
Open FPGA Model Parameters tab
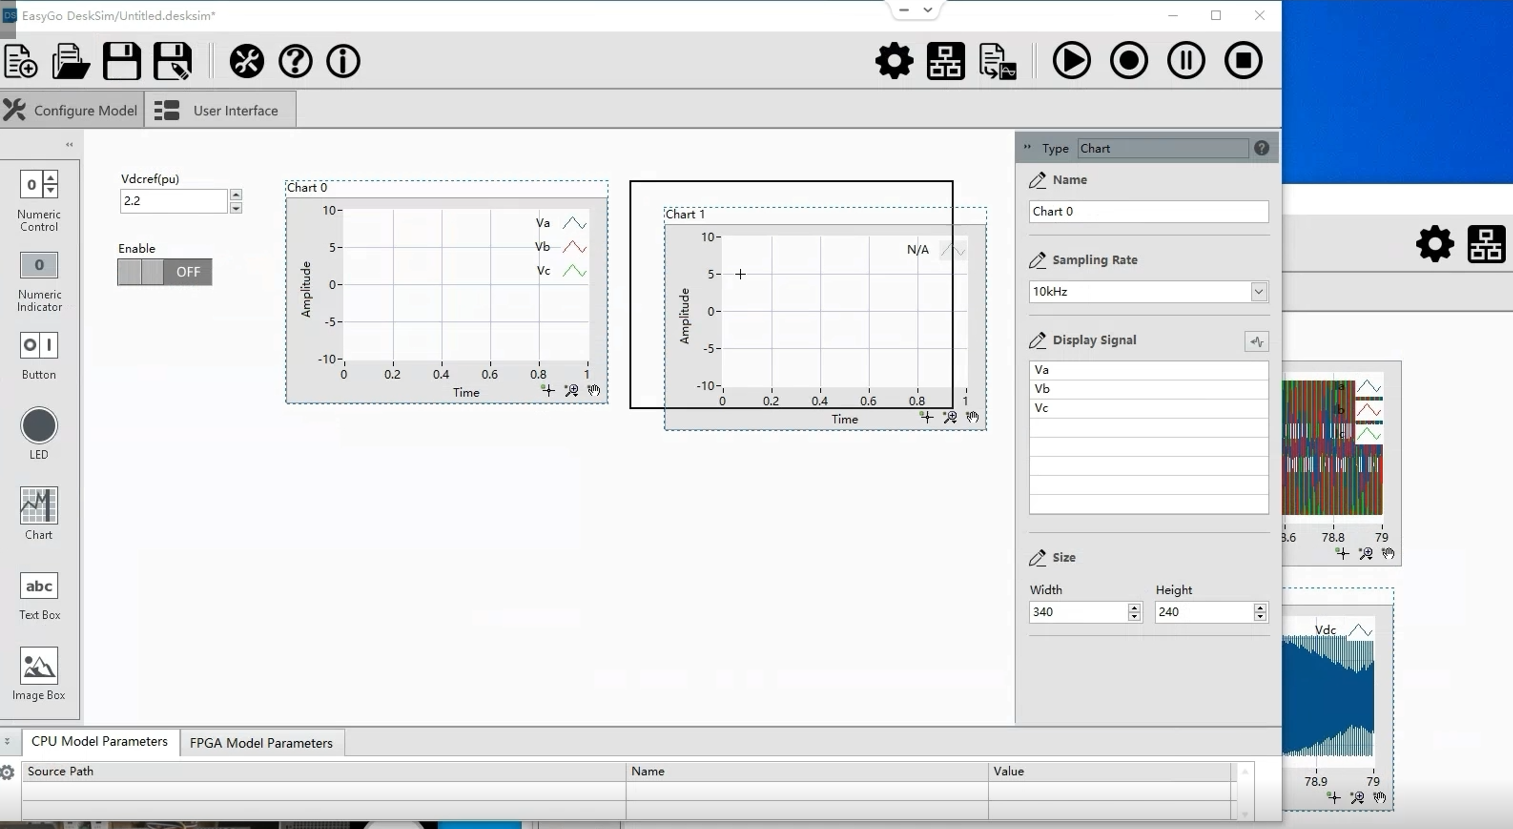[x=261, y=743]
